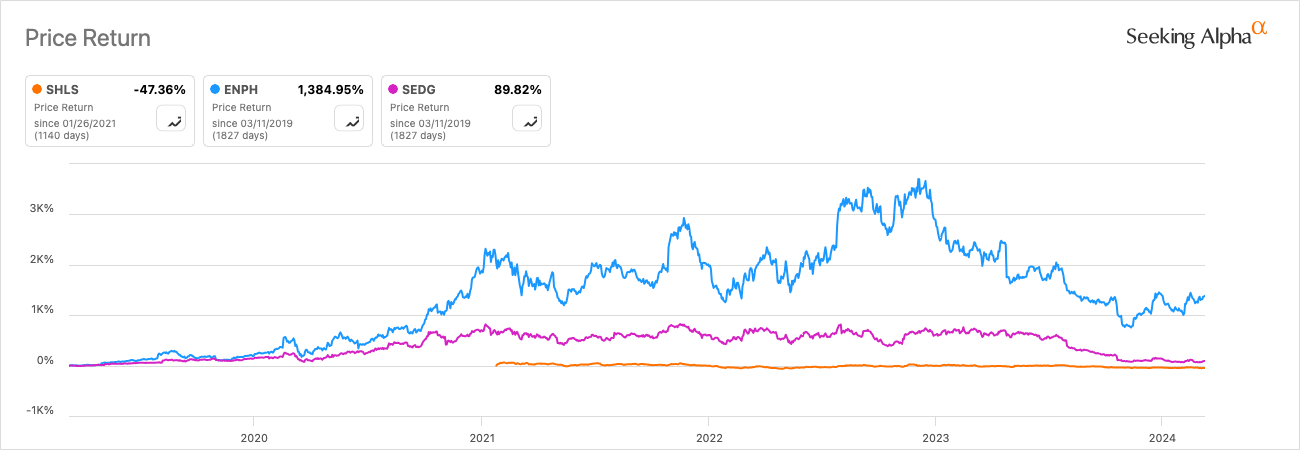Click the 2021 label on the x-axis

(x=481, y=437)
